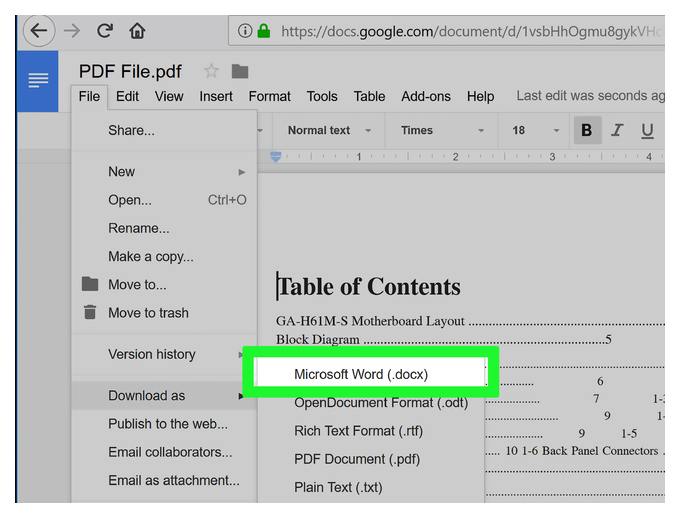
Task: Select Publish to the web...
Action: (x=164, y=424)
